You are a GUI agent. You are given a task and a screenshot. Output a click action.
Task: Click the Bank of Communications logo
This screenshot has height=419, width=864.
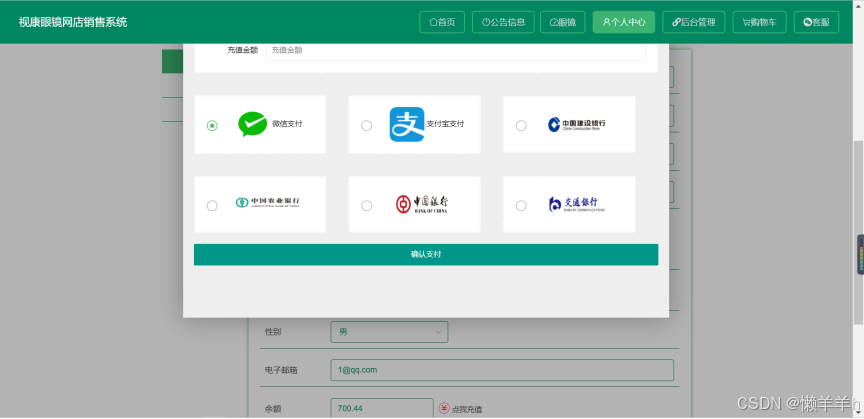click(x=576, y=204)
